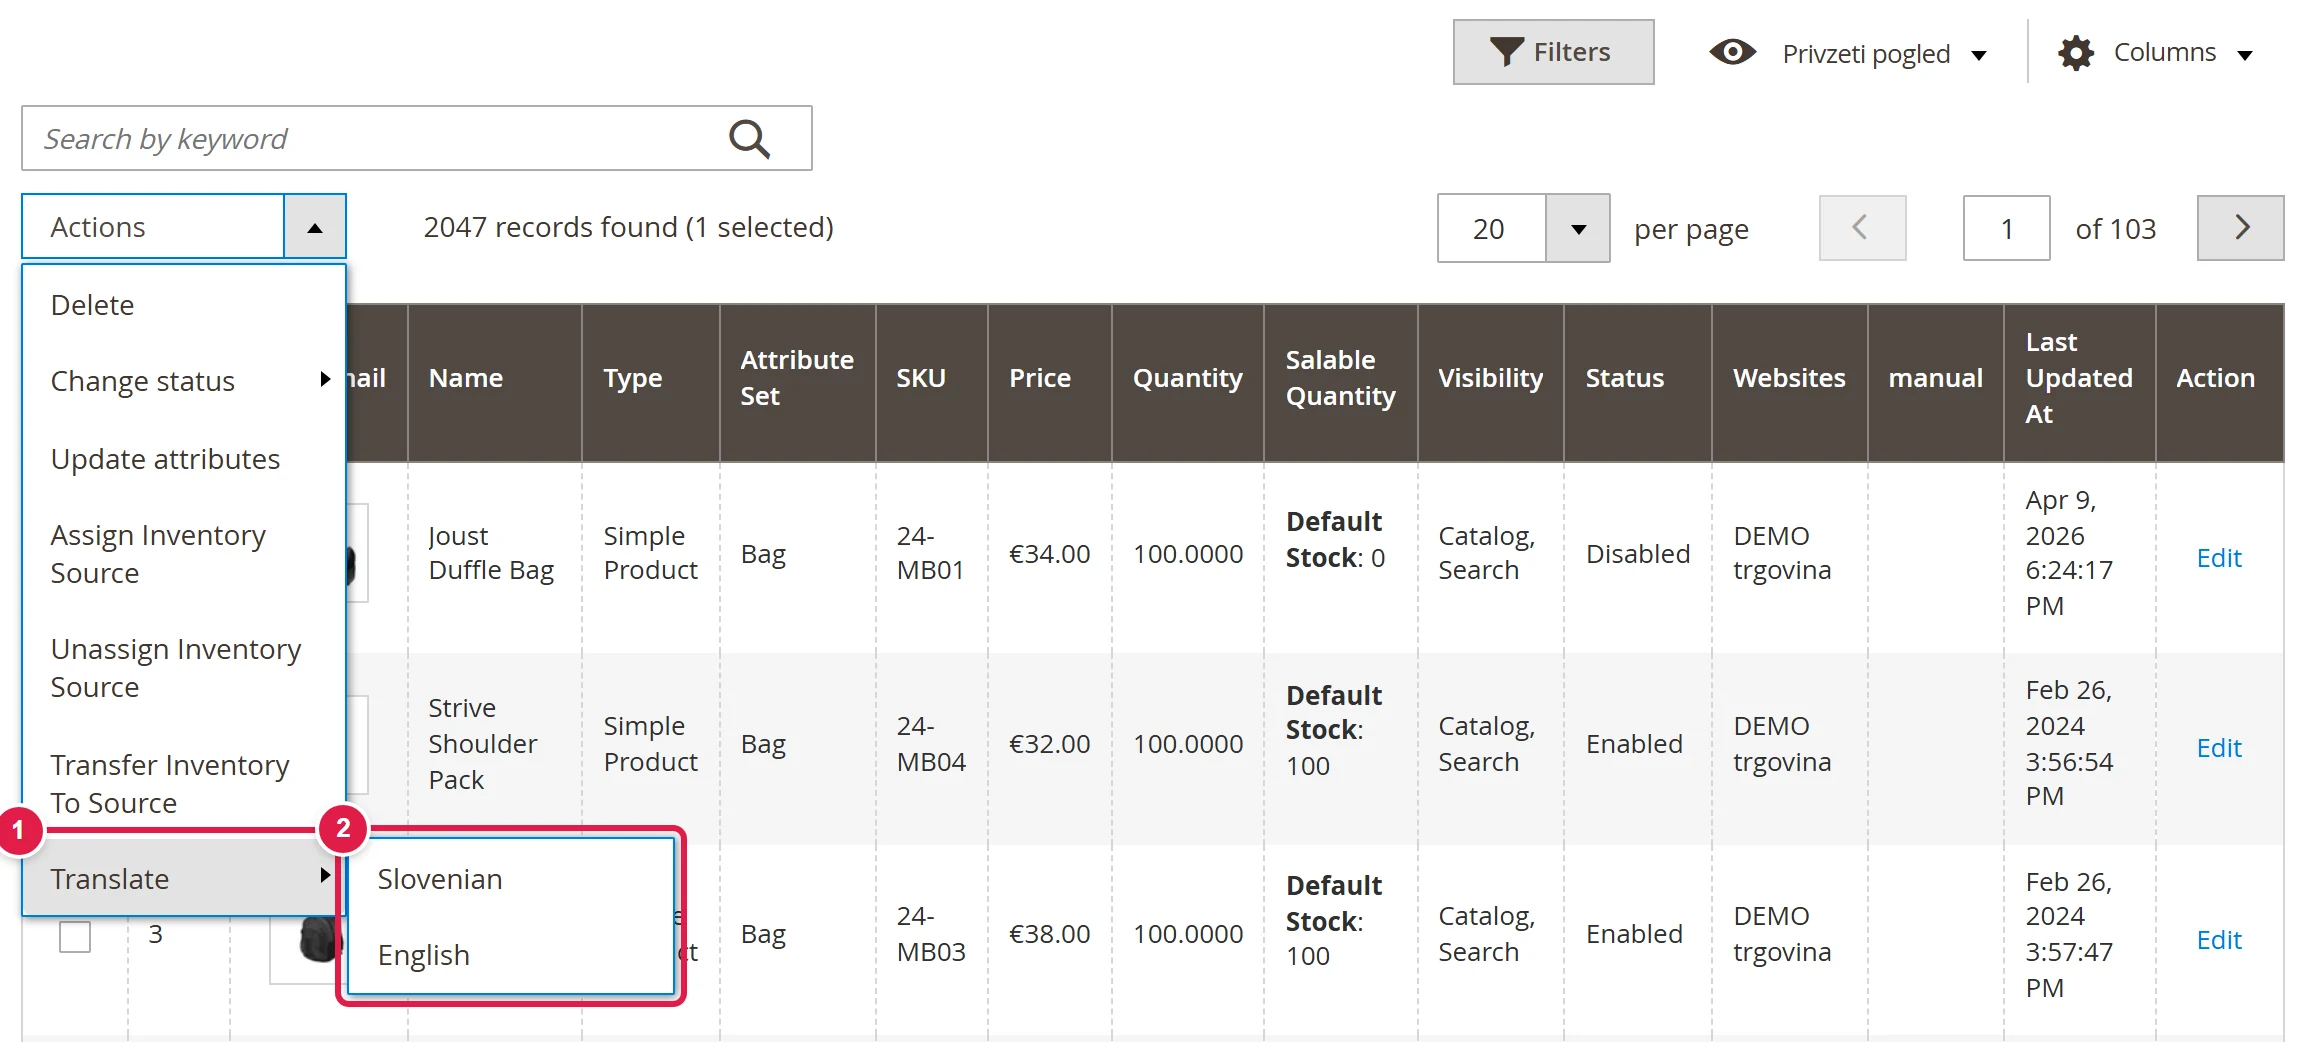Click the search magnifier icon
The image size is (2324, 1042).
[x=749, y=139]
